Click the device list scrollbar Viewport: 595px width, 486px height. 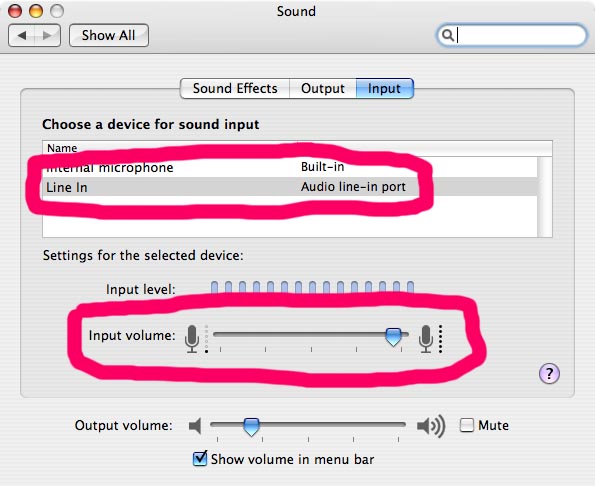(x=545, y=197)
